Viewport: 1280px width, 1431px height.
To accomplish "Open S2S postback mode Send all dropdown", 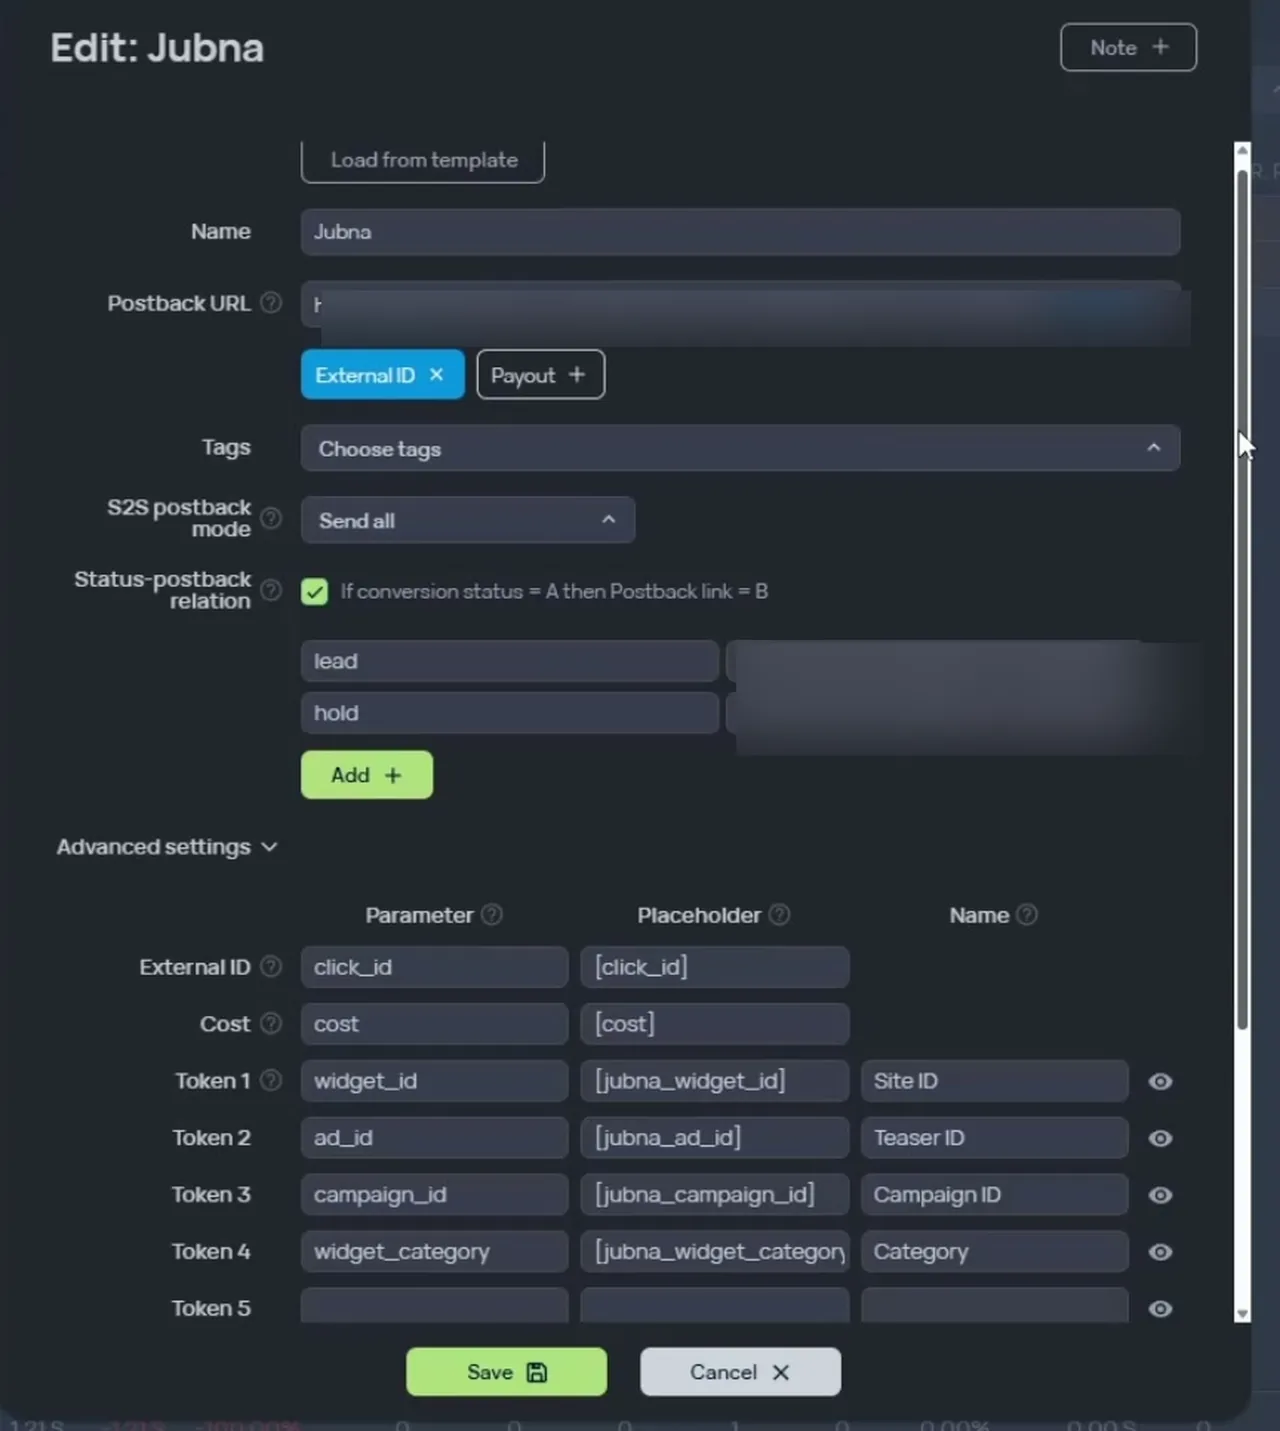I will (468, 520).
